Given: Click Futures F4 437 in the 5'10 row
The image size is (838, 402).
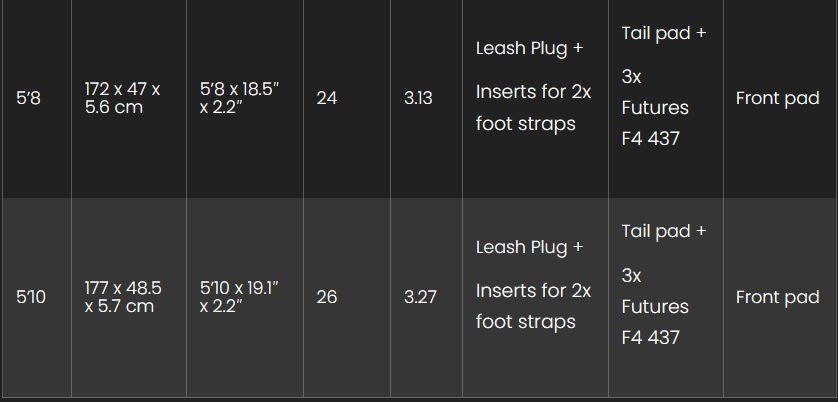Looking at the screenshot, I should point(655,322).
